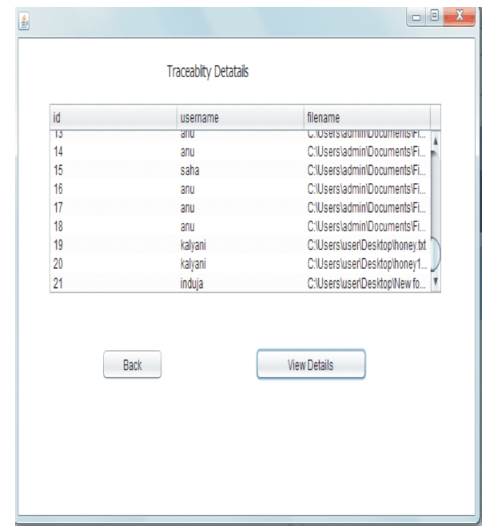
Task: Click the scrollbar down arrow
Action: pos(435,282)
